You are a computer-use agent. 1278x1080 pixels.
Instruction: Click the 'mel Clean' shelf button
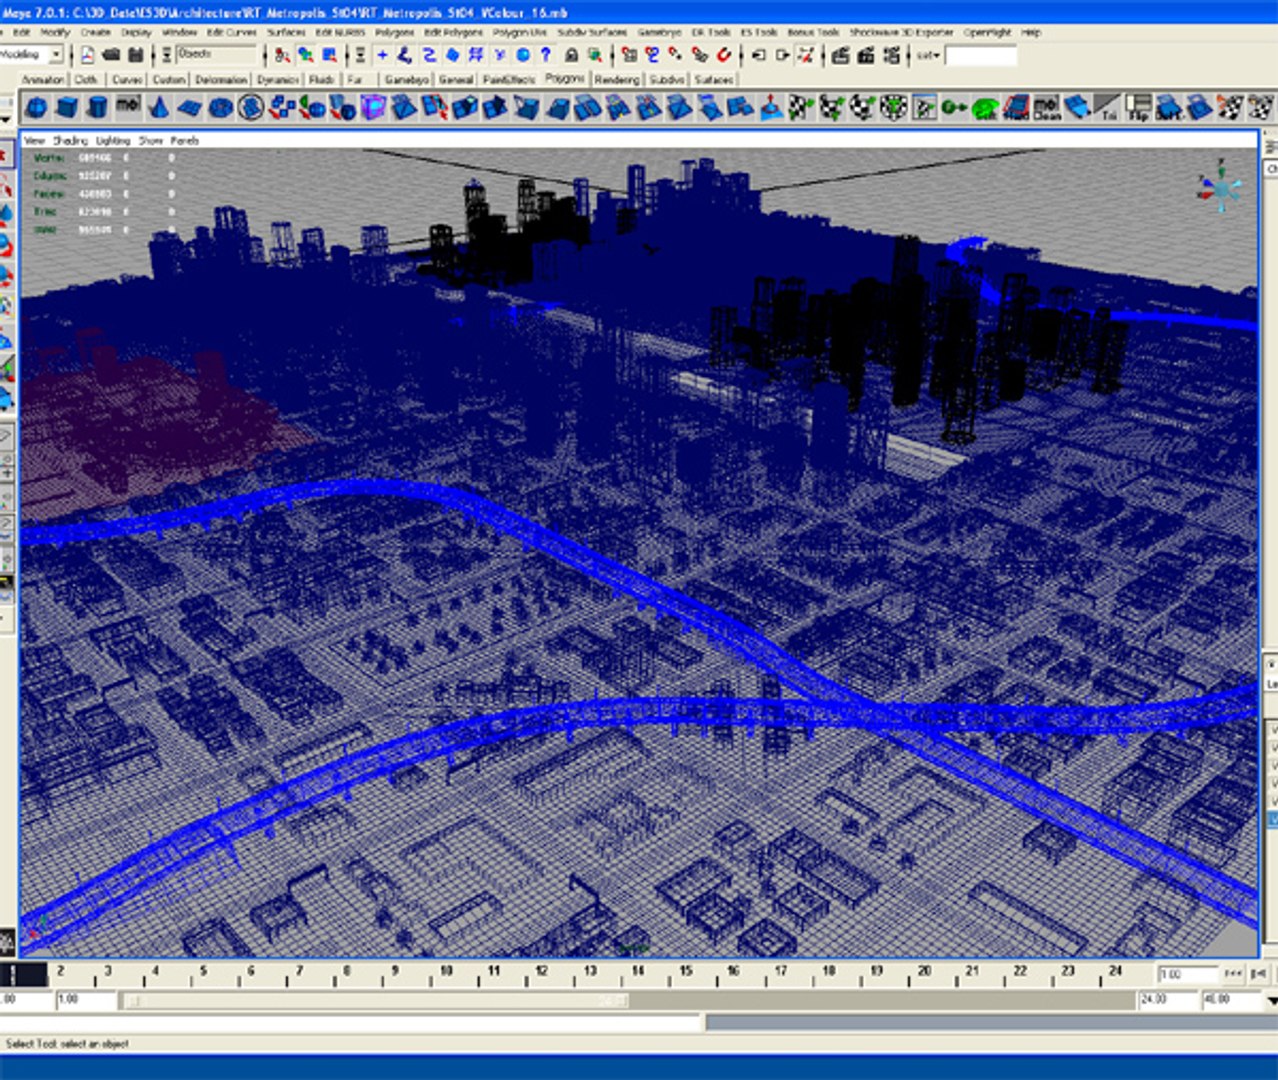click(1047, 107)
